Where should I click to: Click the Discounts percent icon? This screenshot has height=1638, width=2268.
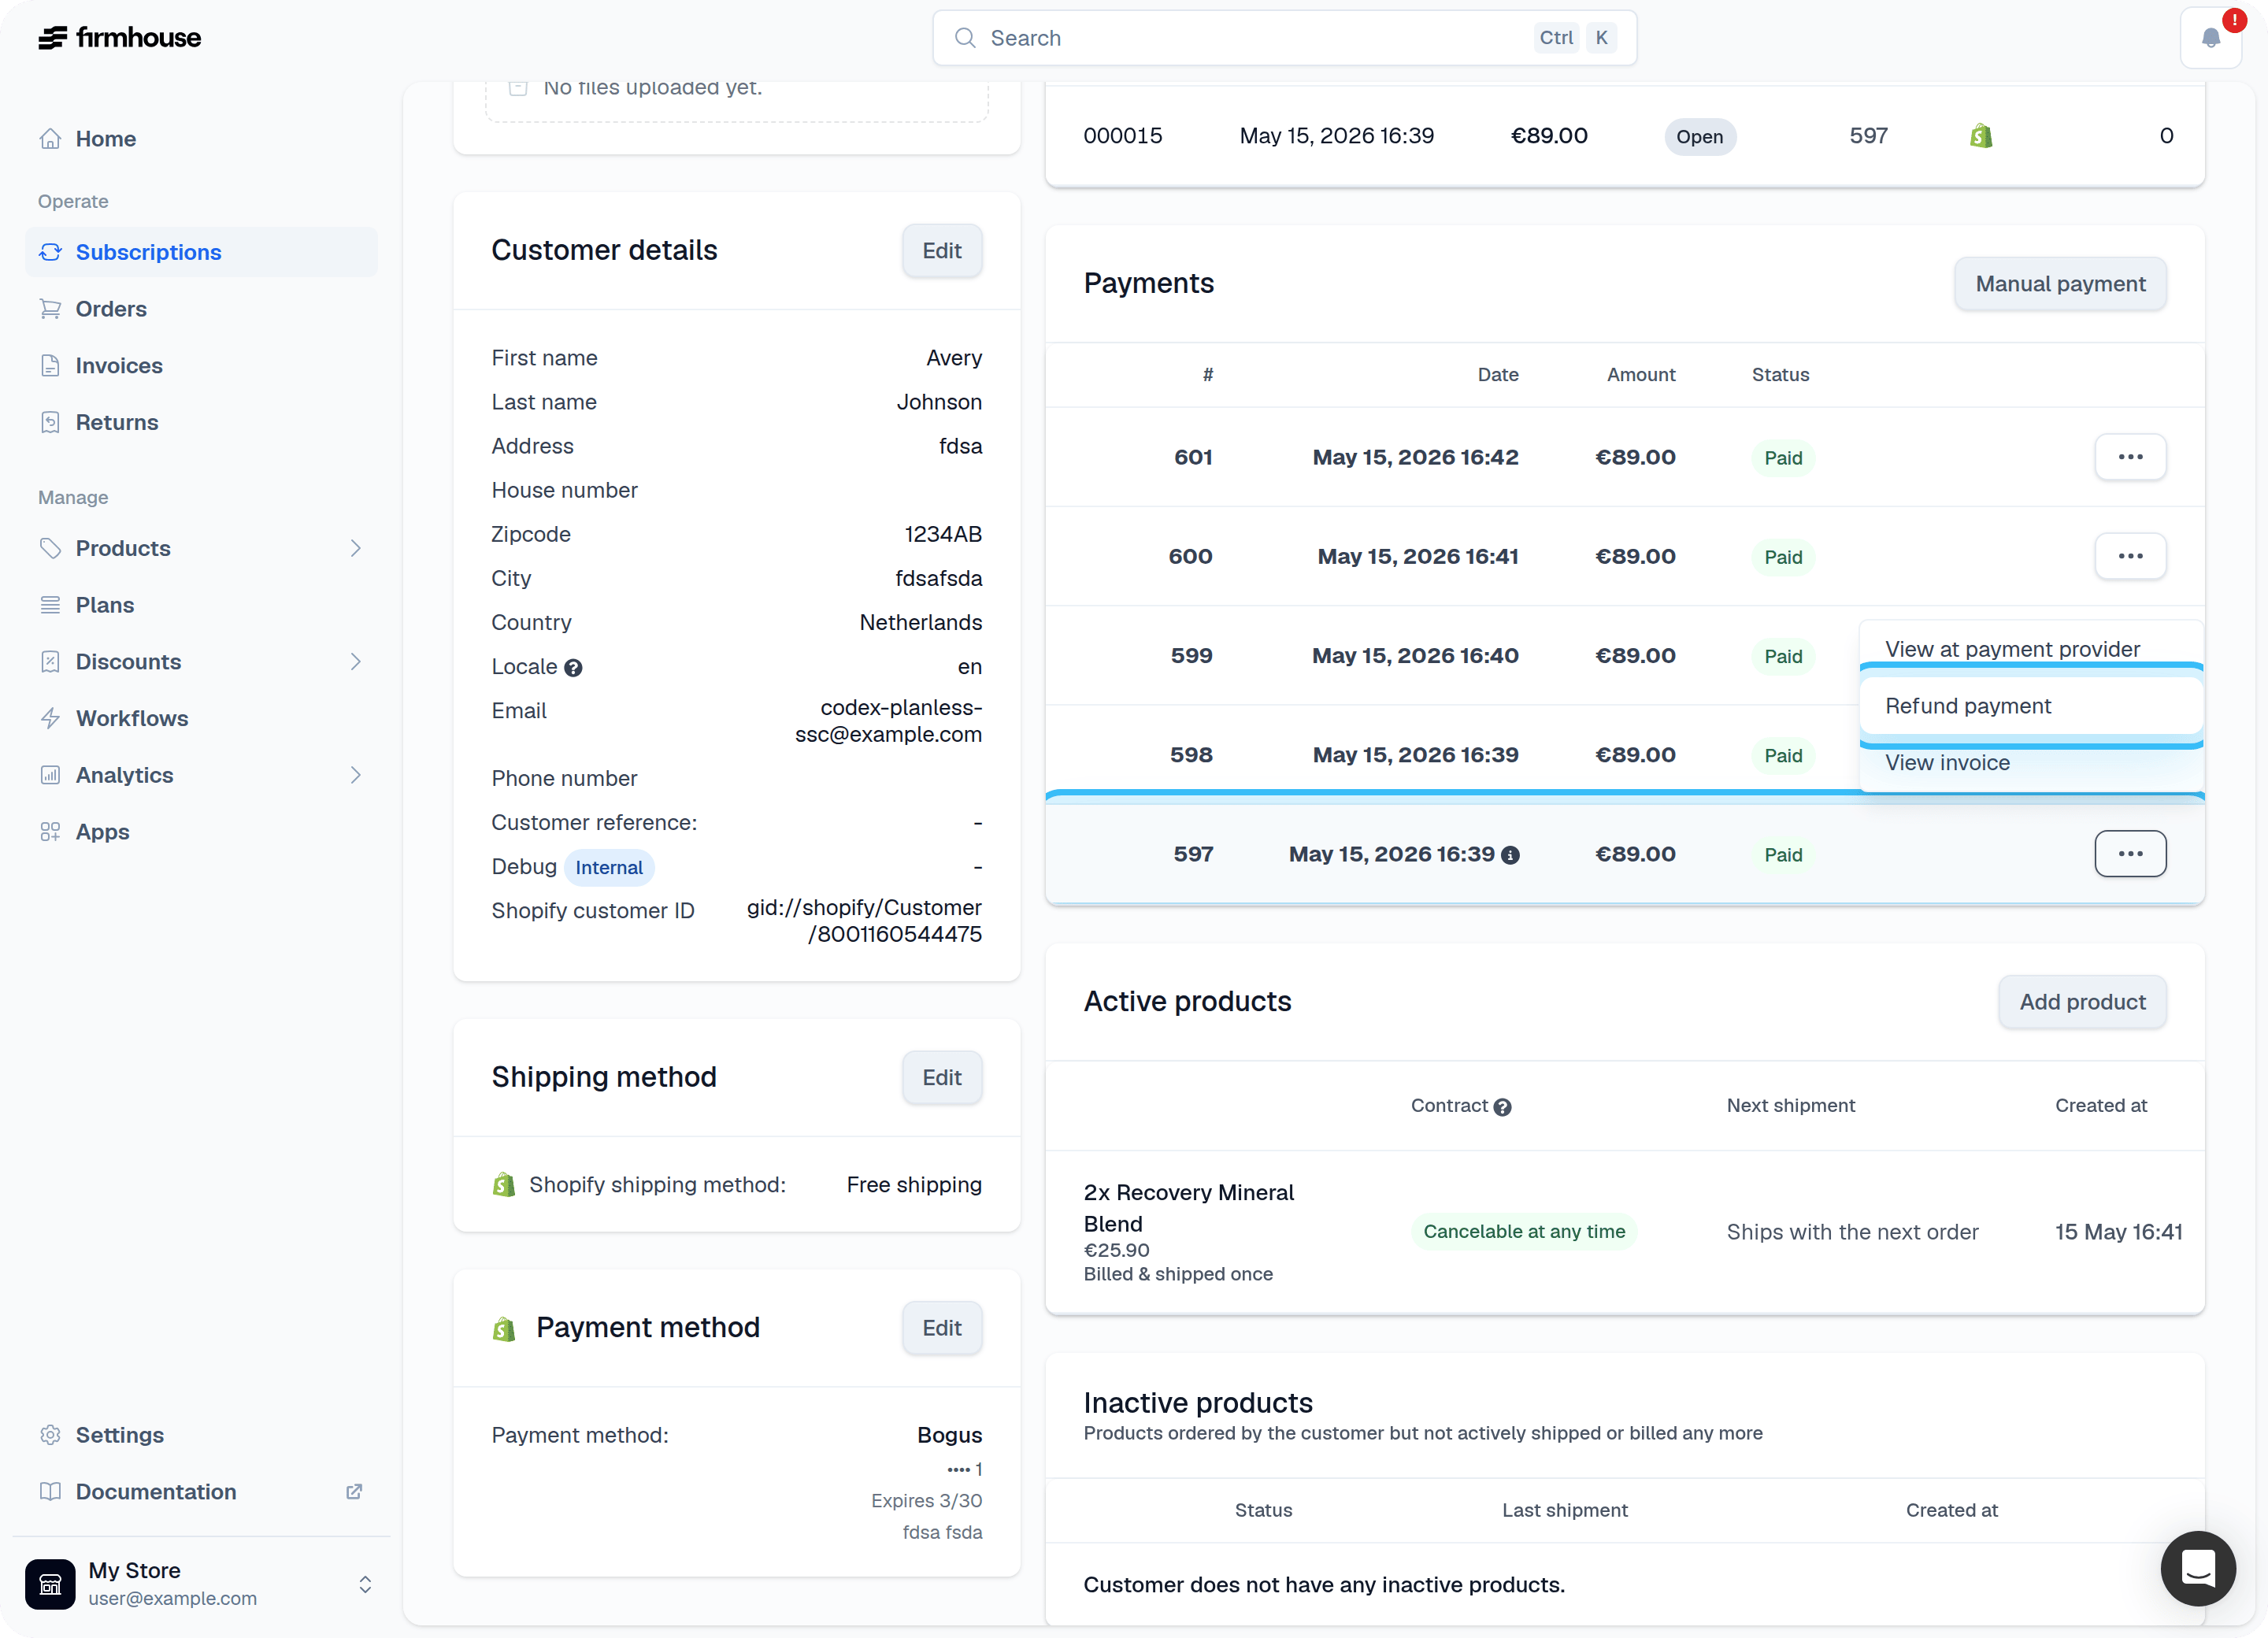click(50, 662)
